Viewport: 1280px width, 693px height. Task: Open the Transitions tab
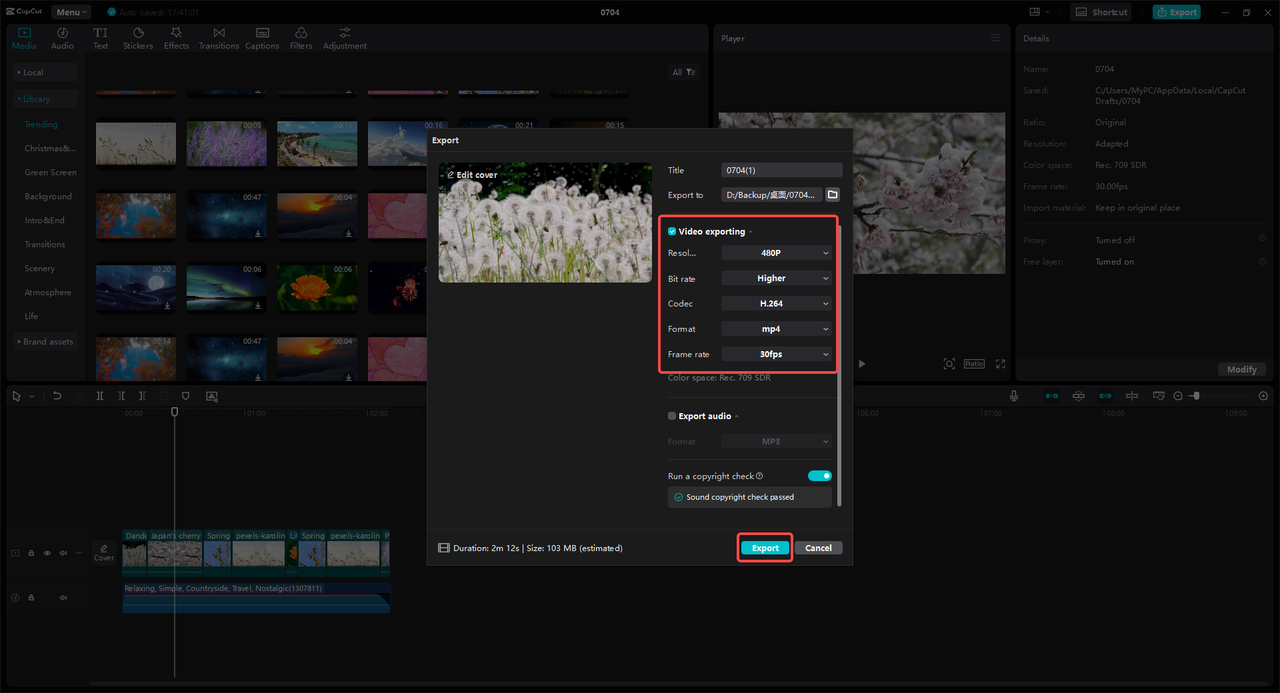[219, 38]
